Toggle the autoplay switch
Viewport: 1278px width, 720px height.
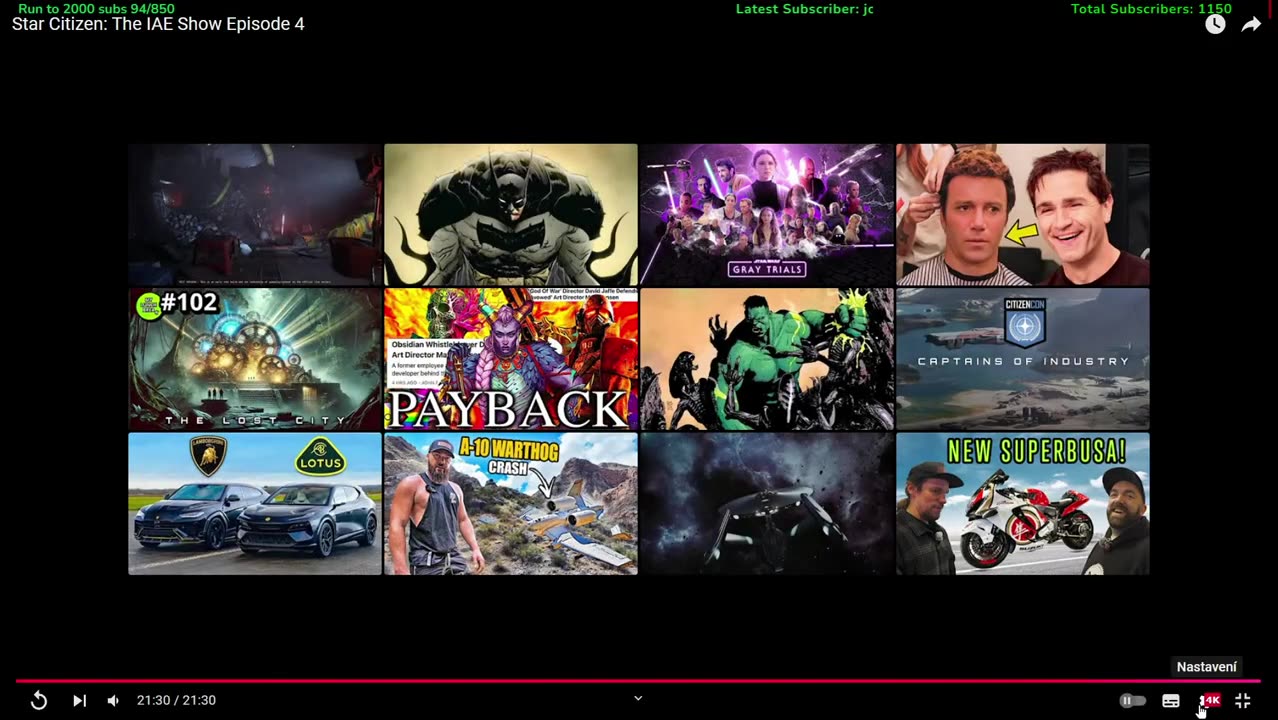pos(1132,701)
